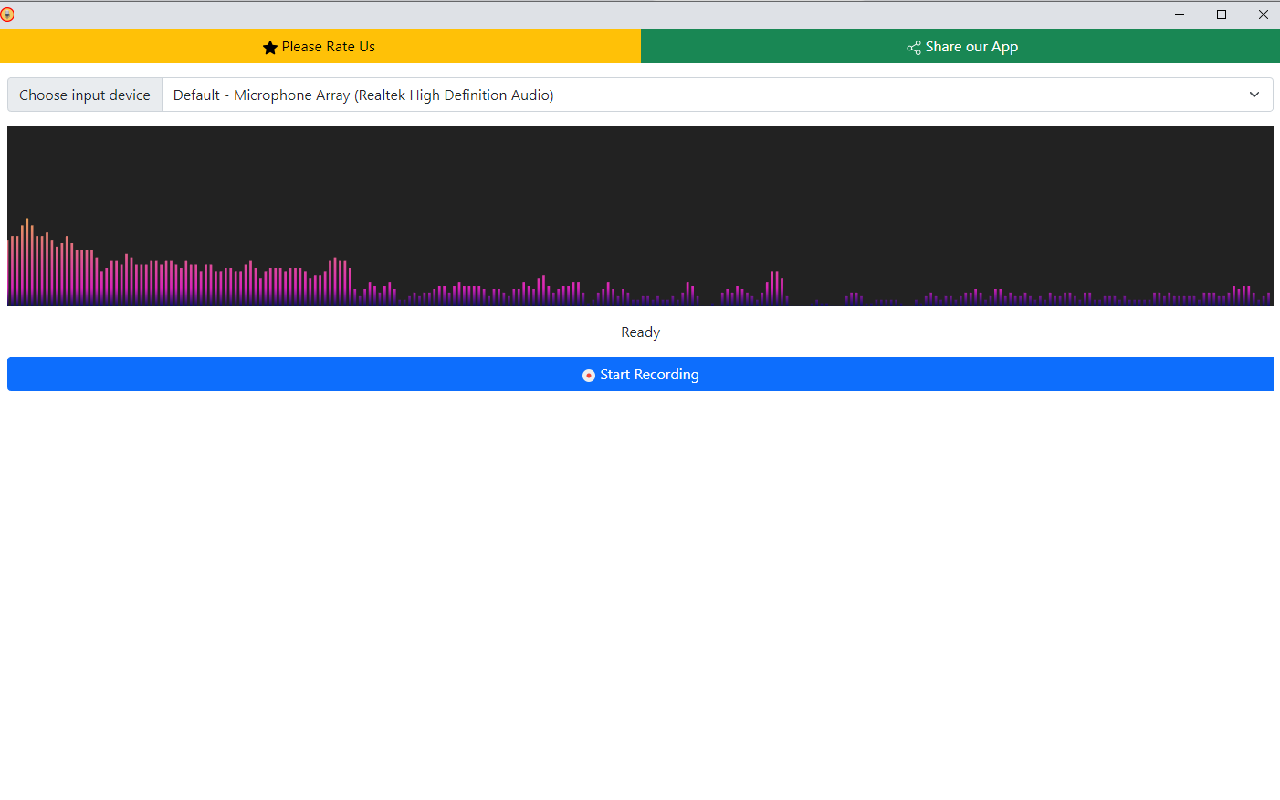Click the Ready status text
1280x800 pixels.
(x=640, y=331)
